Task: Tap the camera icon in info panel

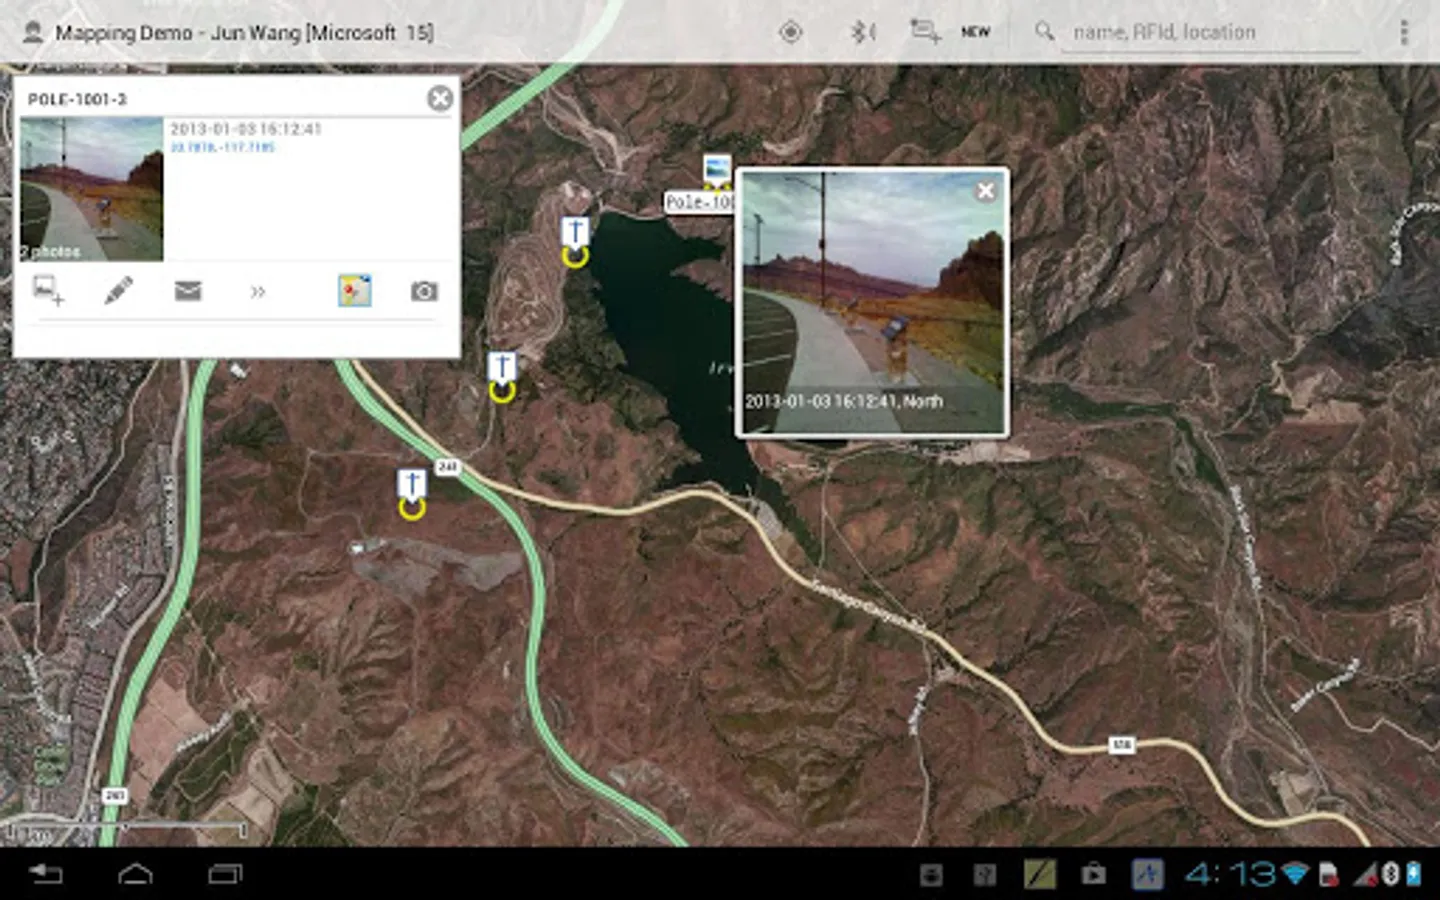Action: [424, 291]
